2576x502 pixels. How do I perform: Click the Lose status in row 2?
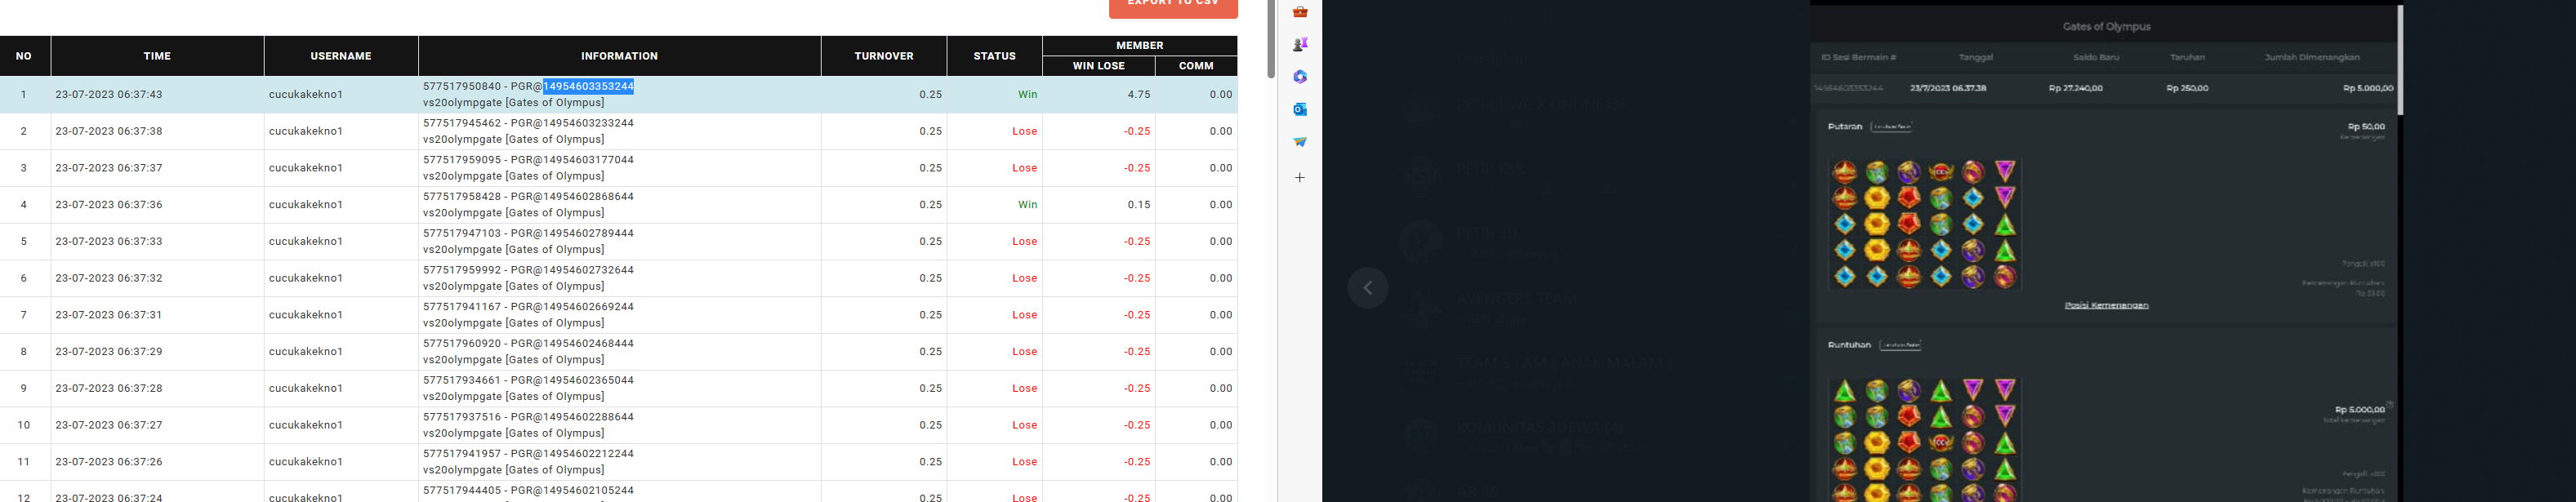[x=1024, y=131]
